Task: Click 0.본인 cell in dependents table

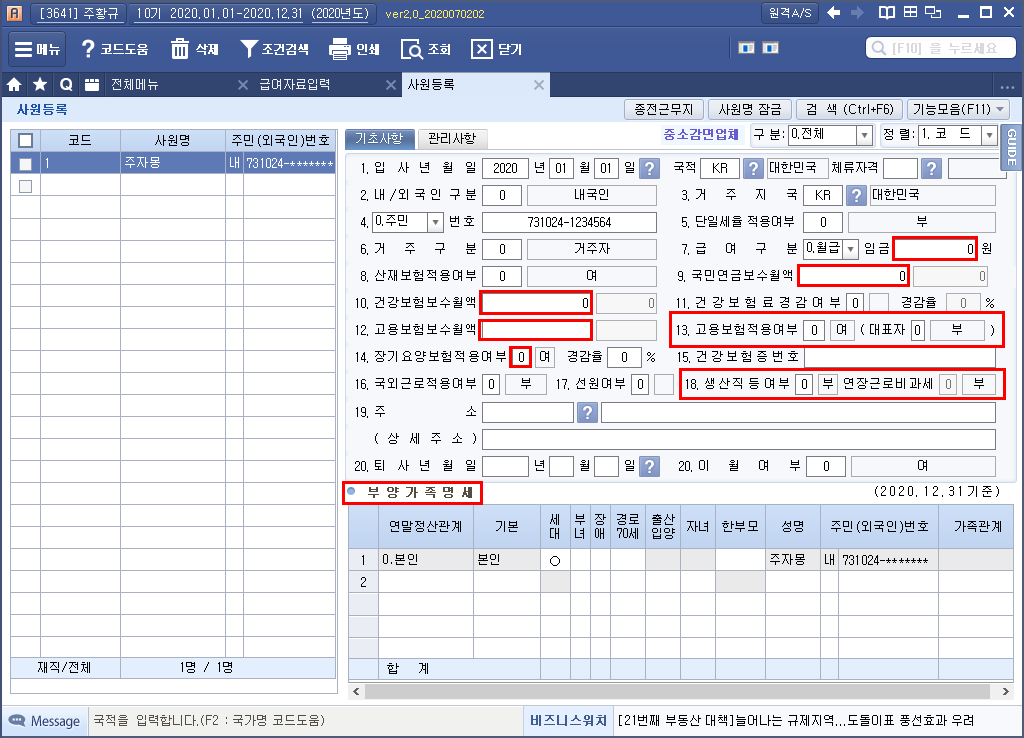Action: pos(426,560)
